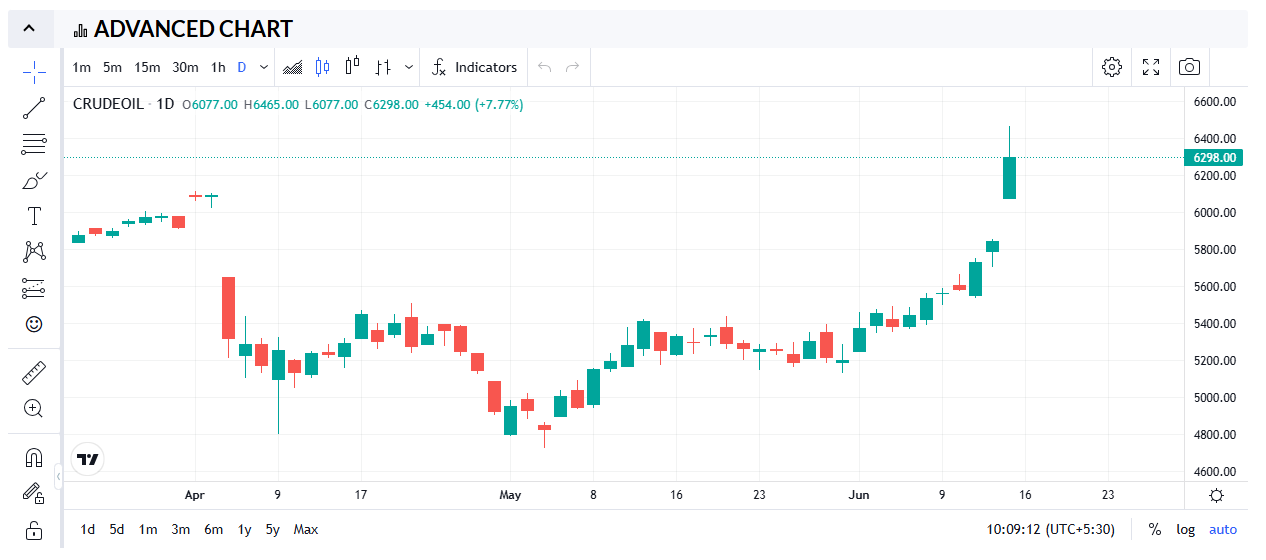Select hollow candles chart style
The width and height of the screenshot is (1266, 560).
(x=352, y=67)
